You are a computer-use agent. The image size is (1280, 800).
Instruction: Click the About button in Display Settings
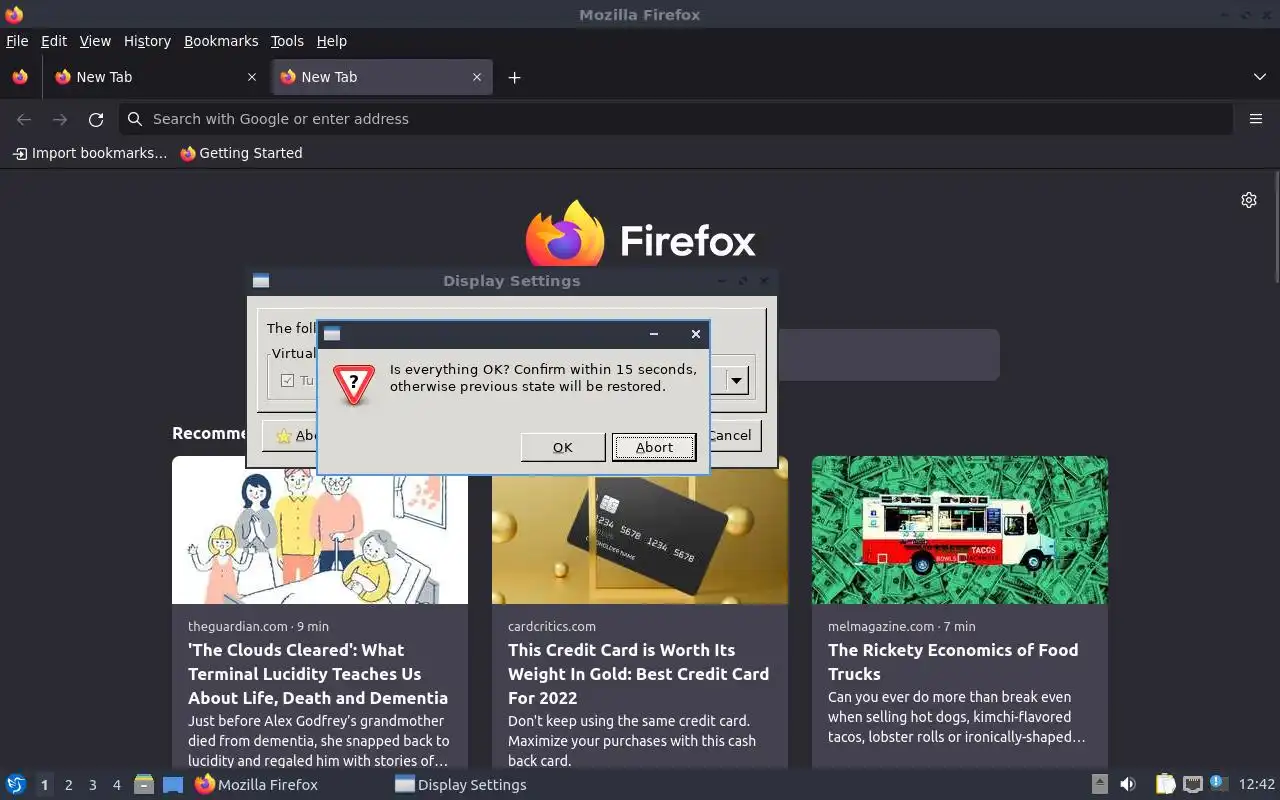[x=291, y=435]
